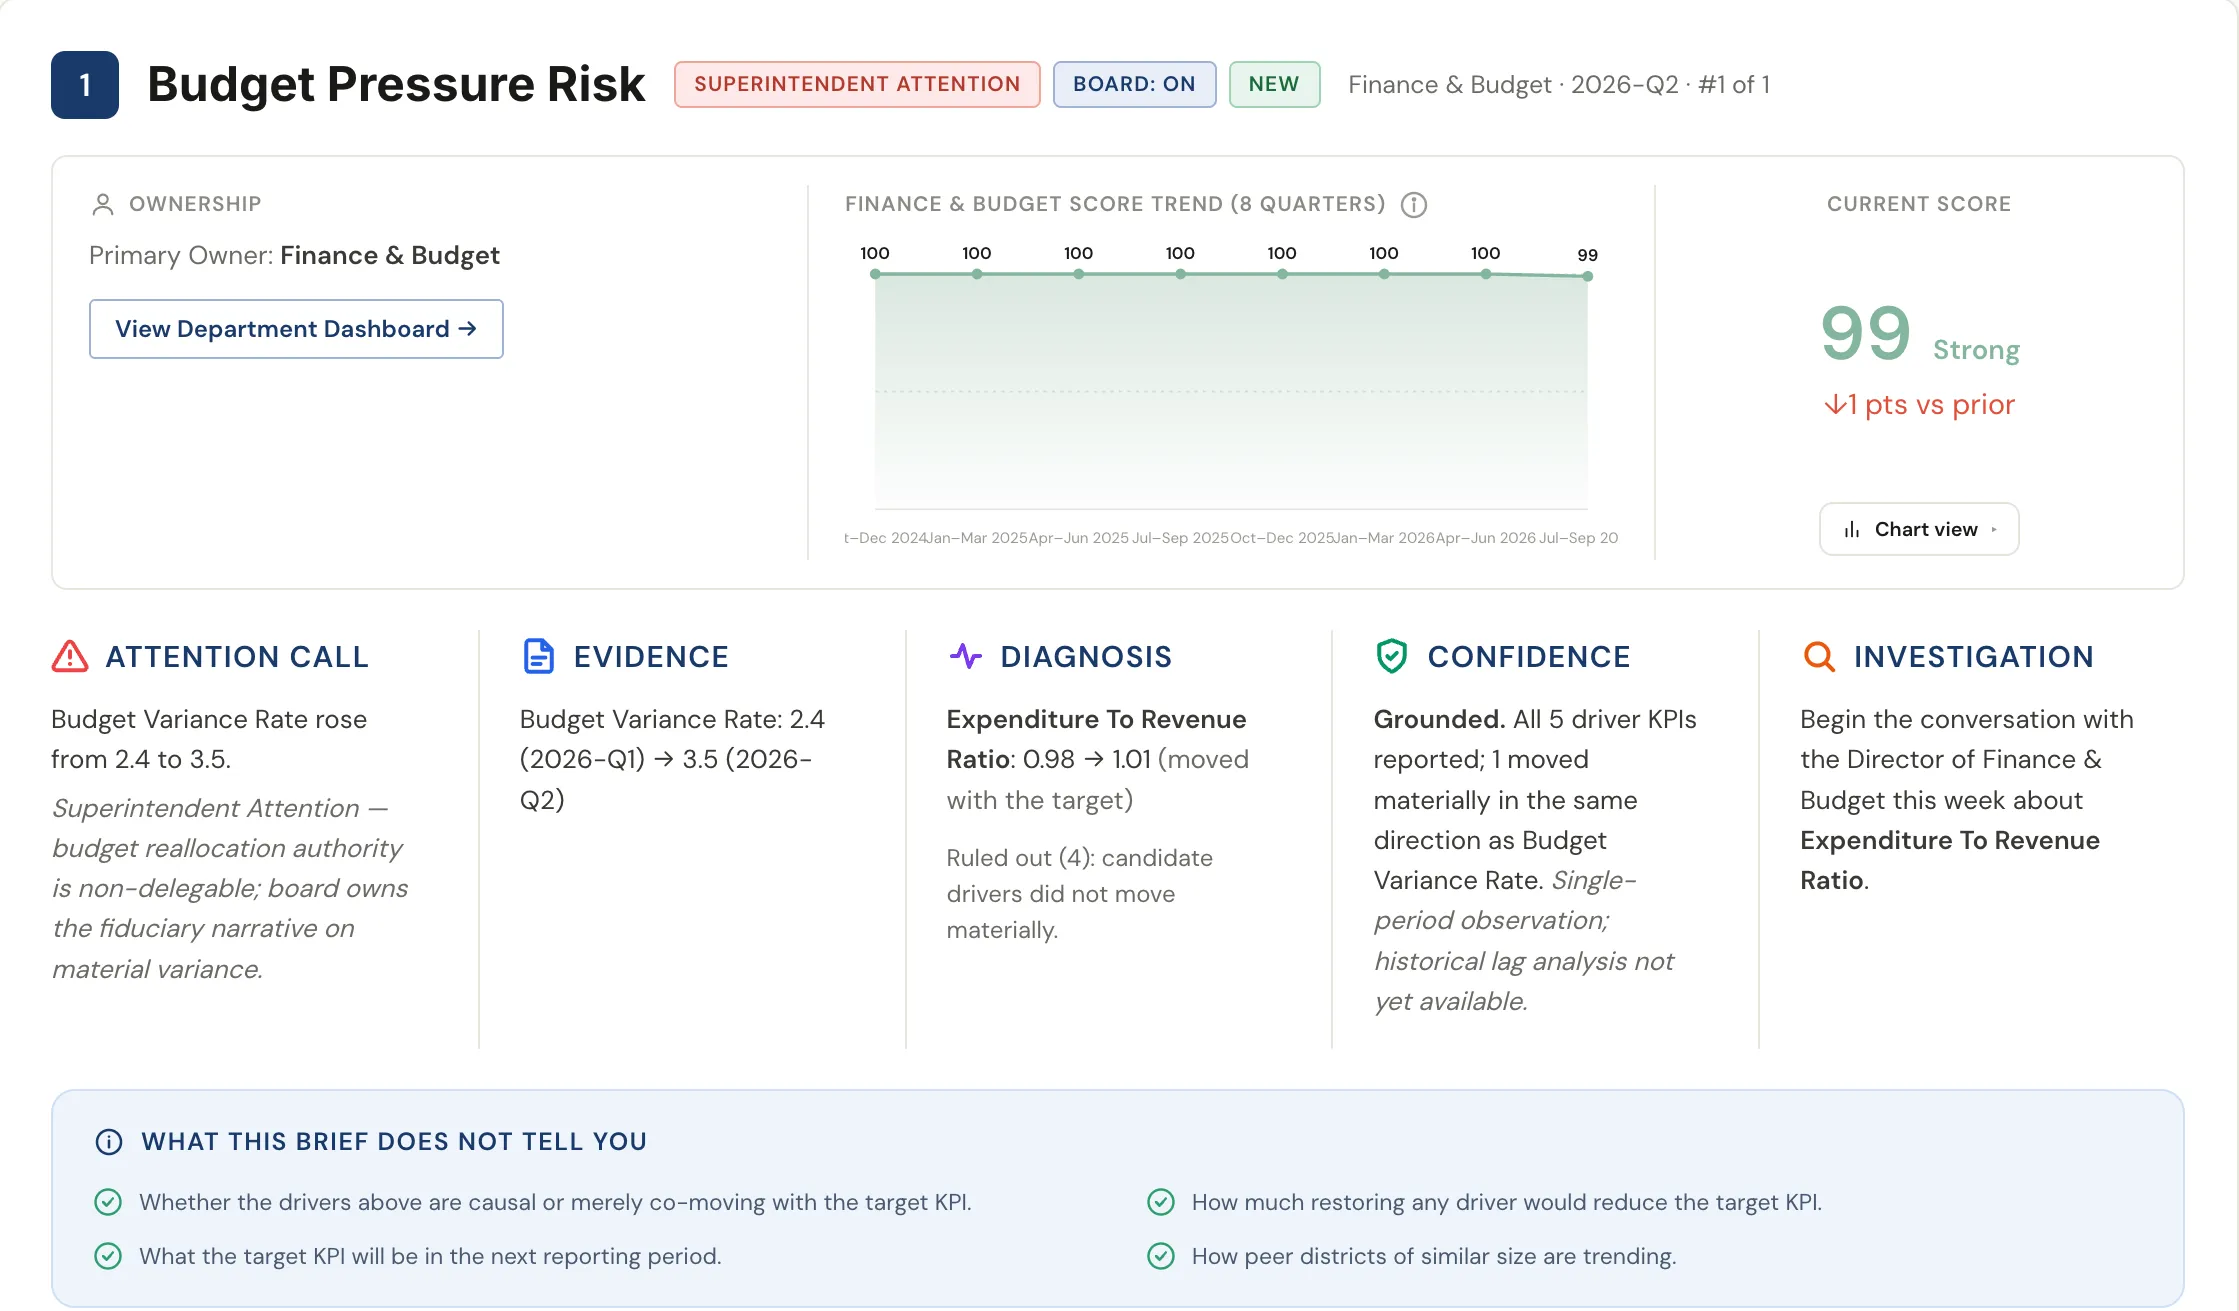This screenshot has height=1311, width=2239.
Task: Open the Chart view dropdown
Action: (x=1918, y=529)
